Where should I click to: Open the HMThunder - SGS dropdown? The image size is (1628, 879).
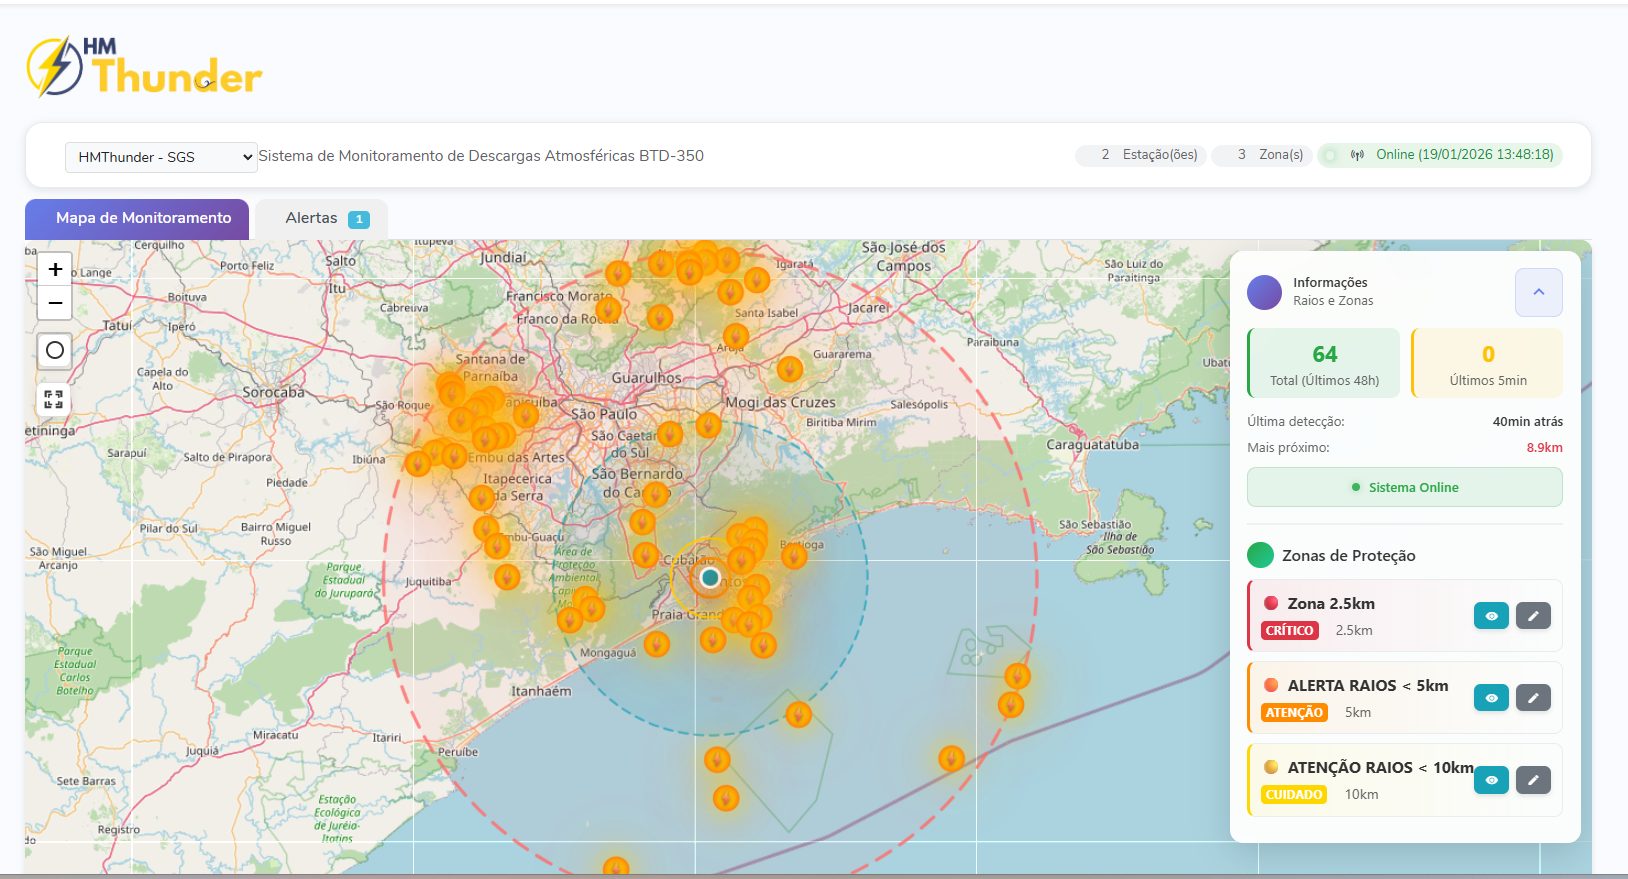pos(161,157)
